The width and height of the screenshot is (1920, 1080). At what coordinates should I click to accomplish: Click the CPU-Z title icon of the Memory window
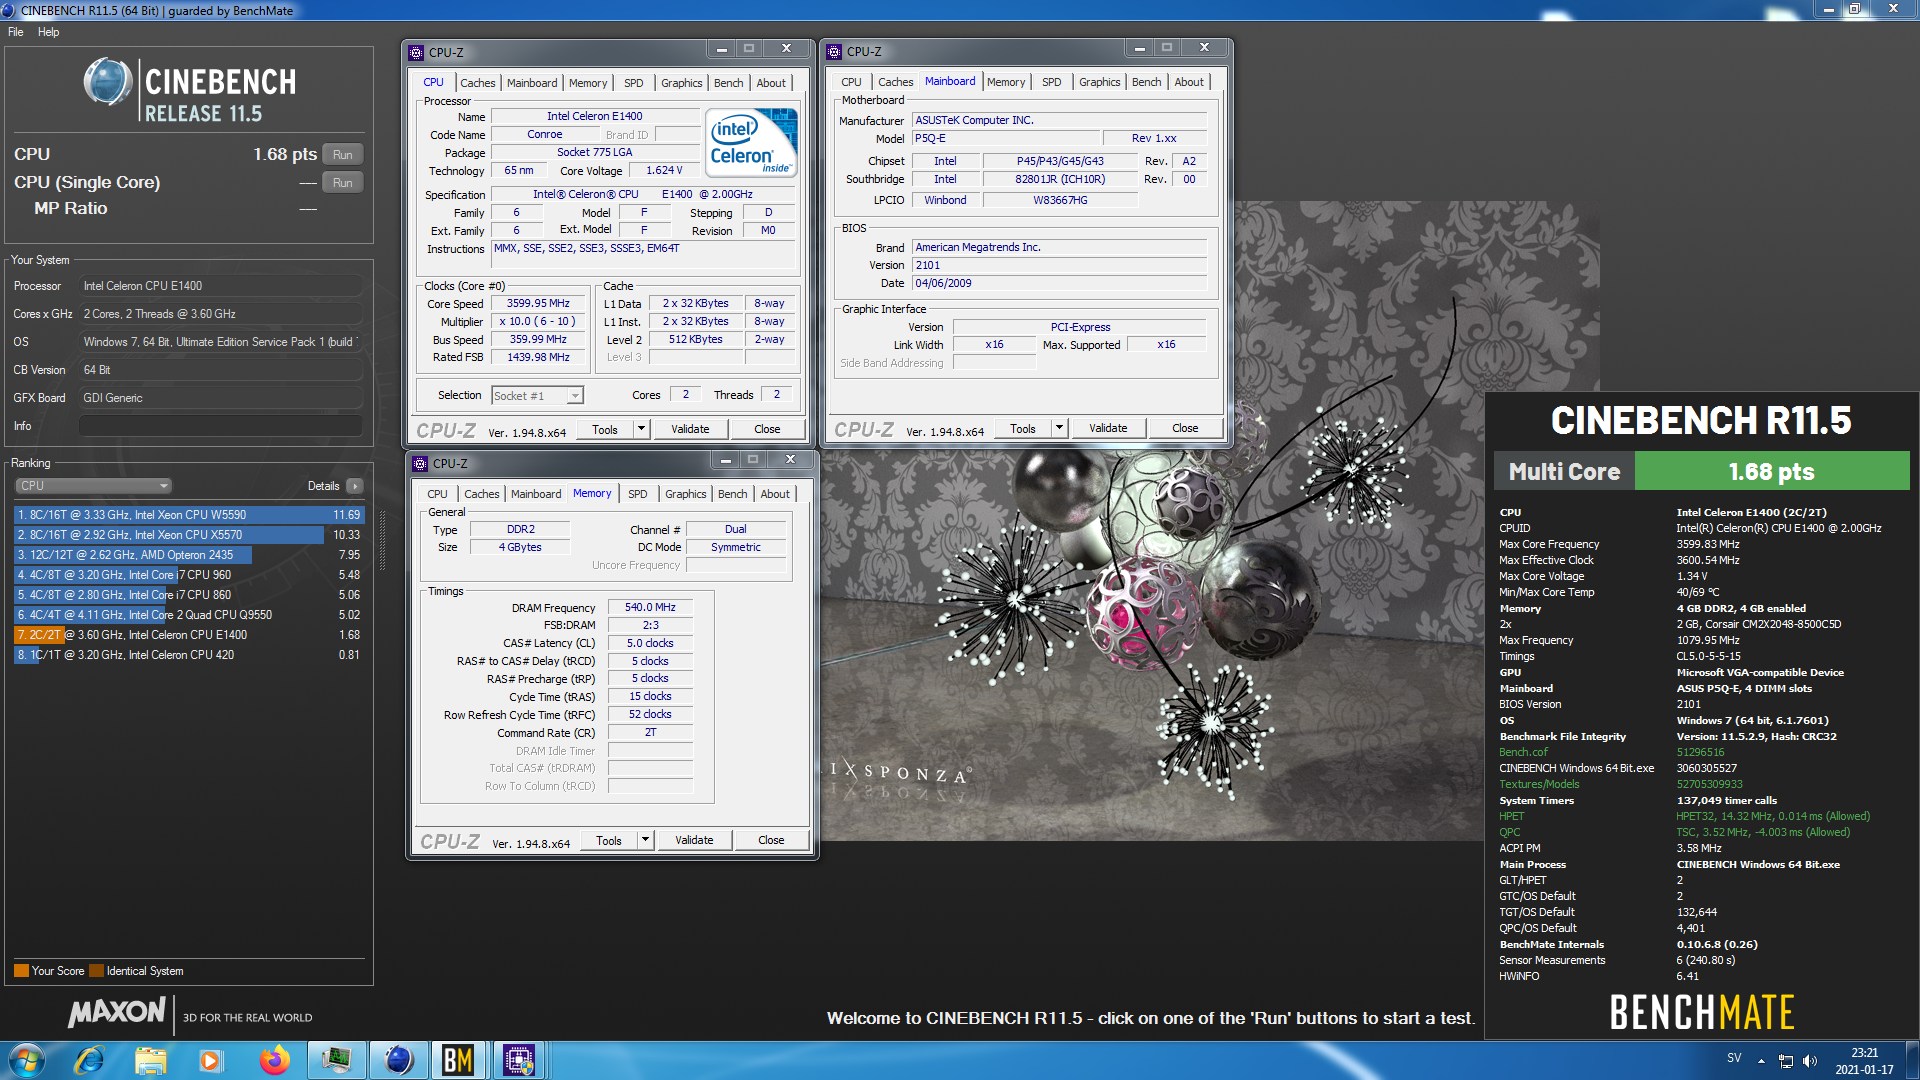(420, 463)
